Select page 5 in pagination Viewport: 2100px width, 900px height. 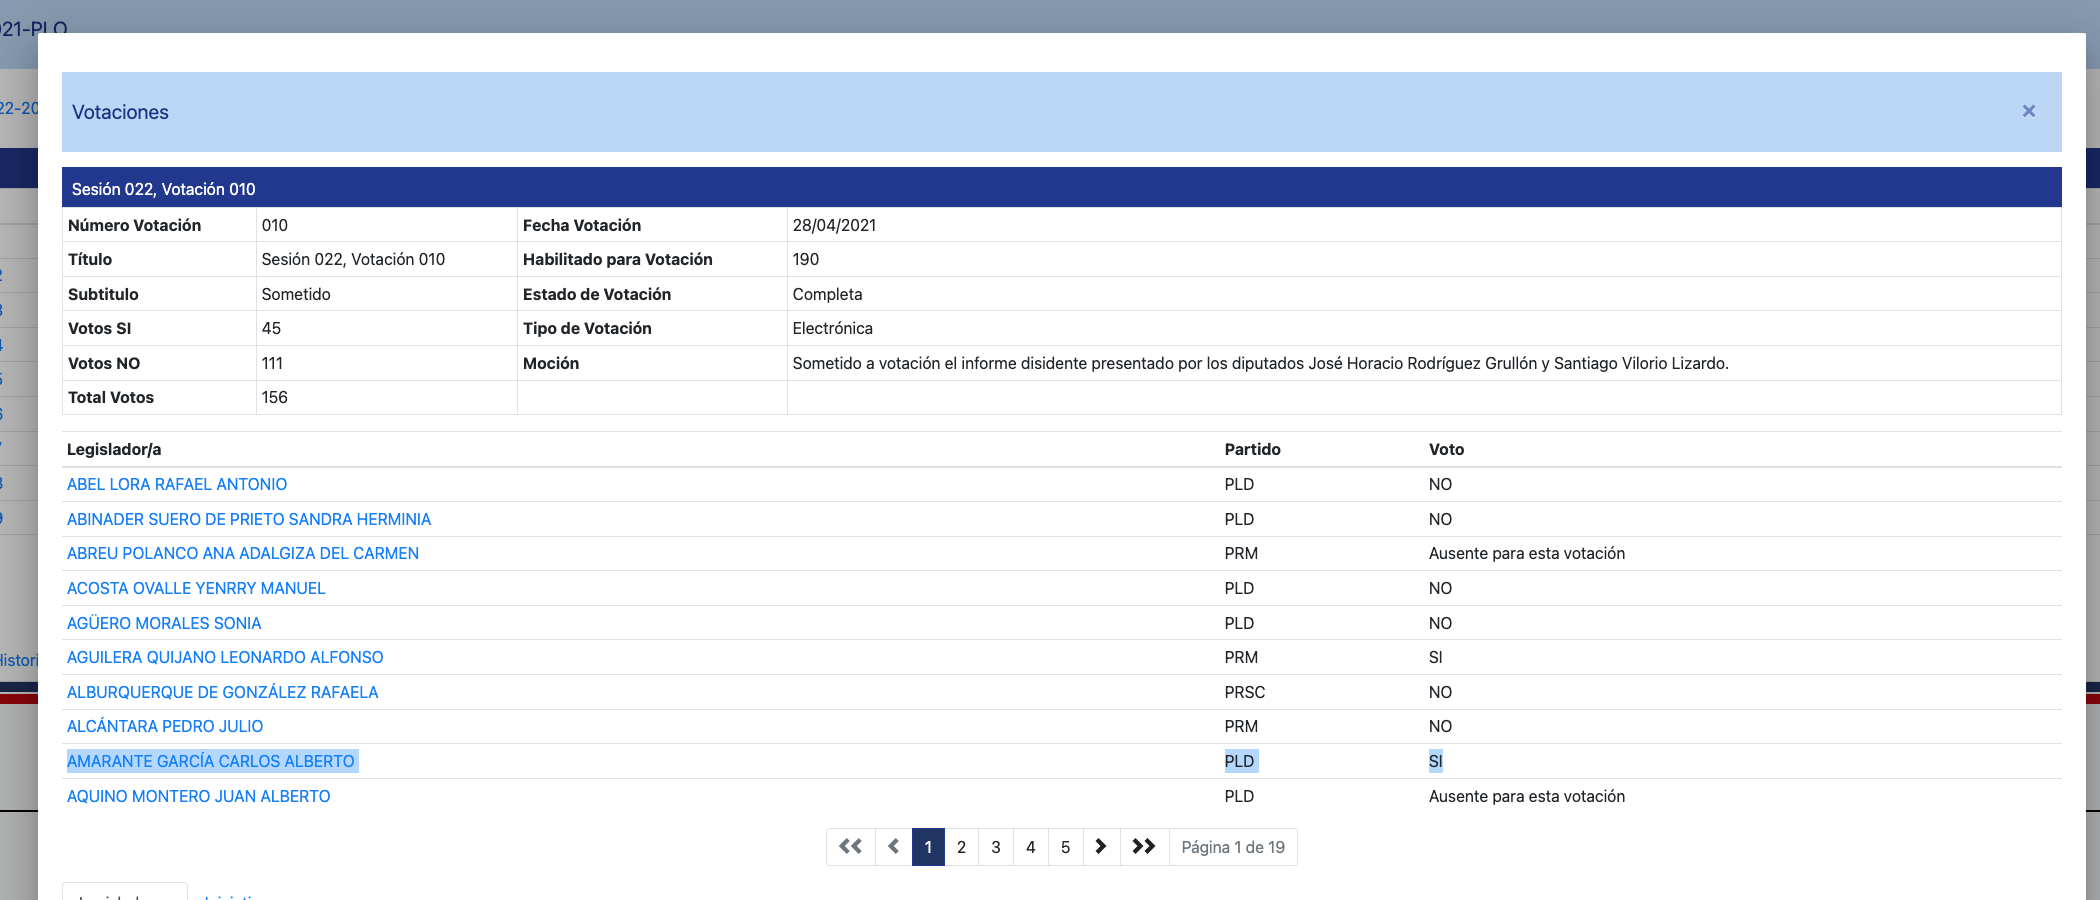click(x=1066, y=847)
